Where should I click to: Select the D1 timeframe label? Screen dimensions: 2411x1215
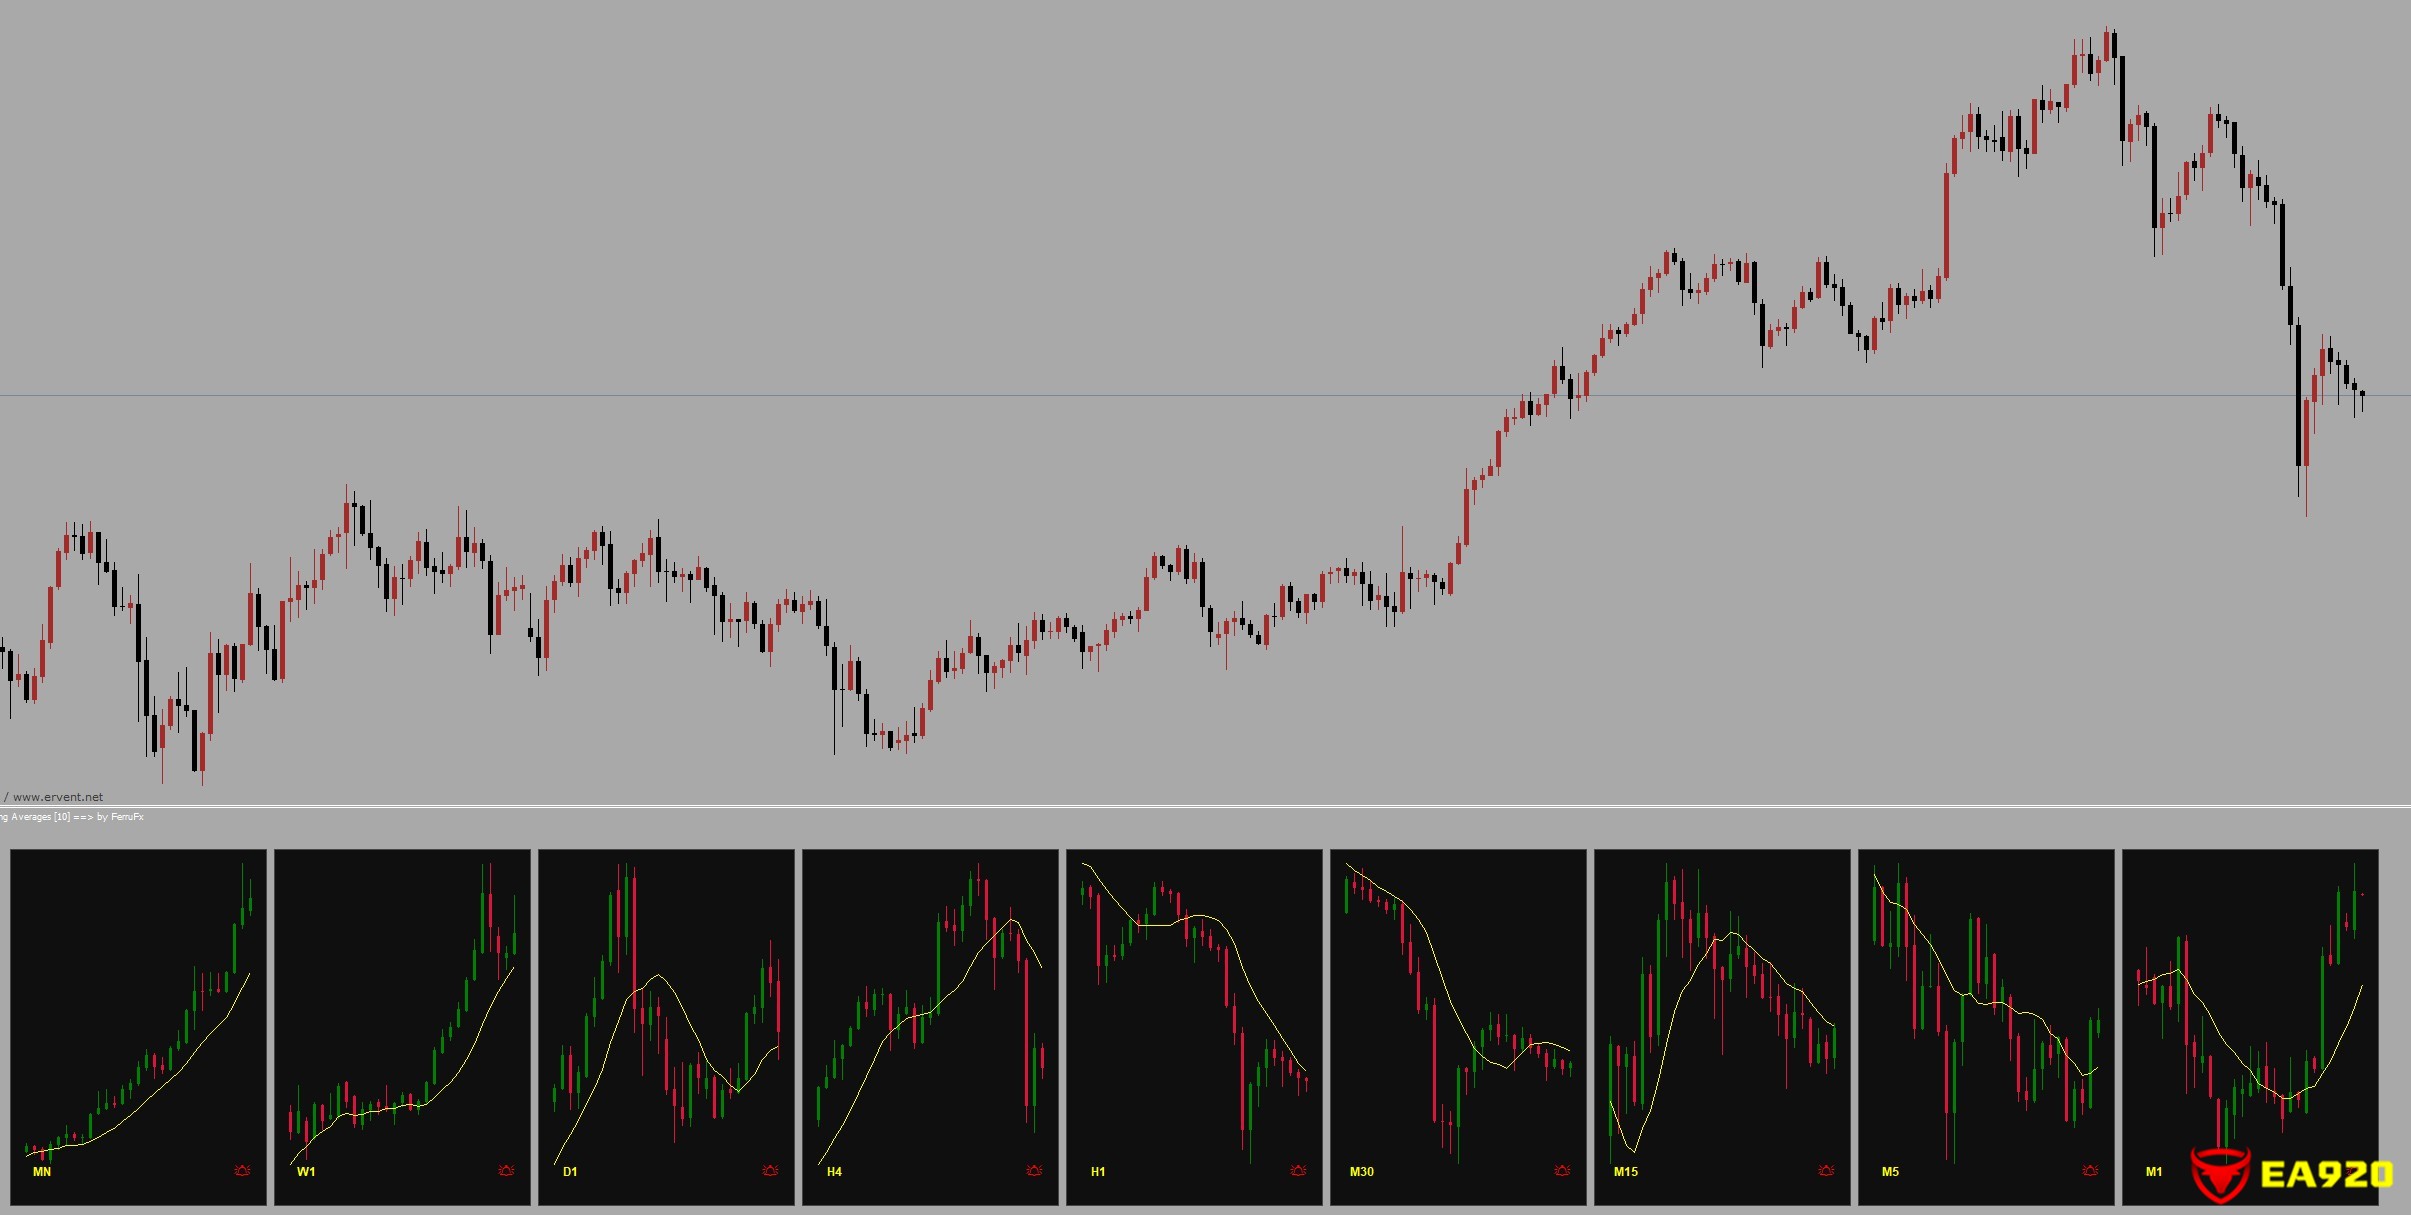570,1171
